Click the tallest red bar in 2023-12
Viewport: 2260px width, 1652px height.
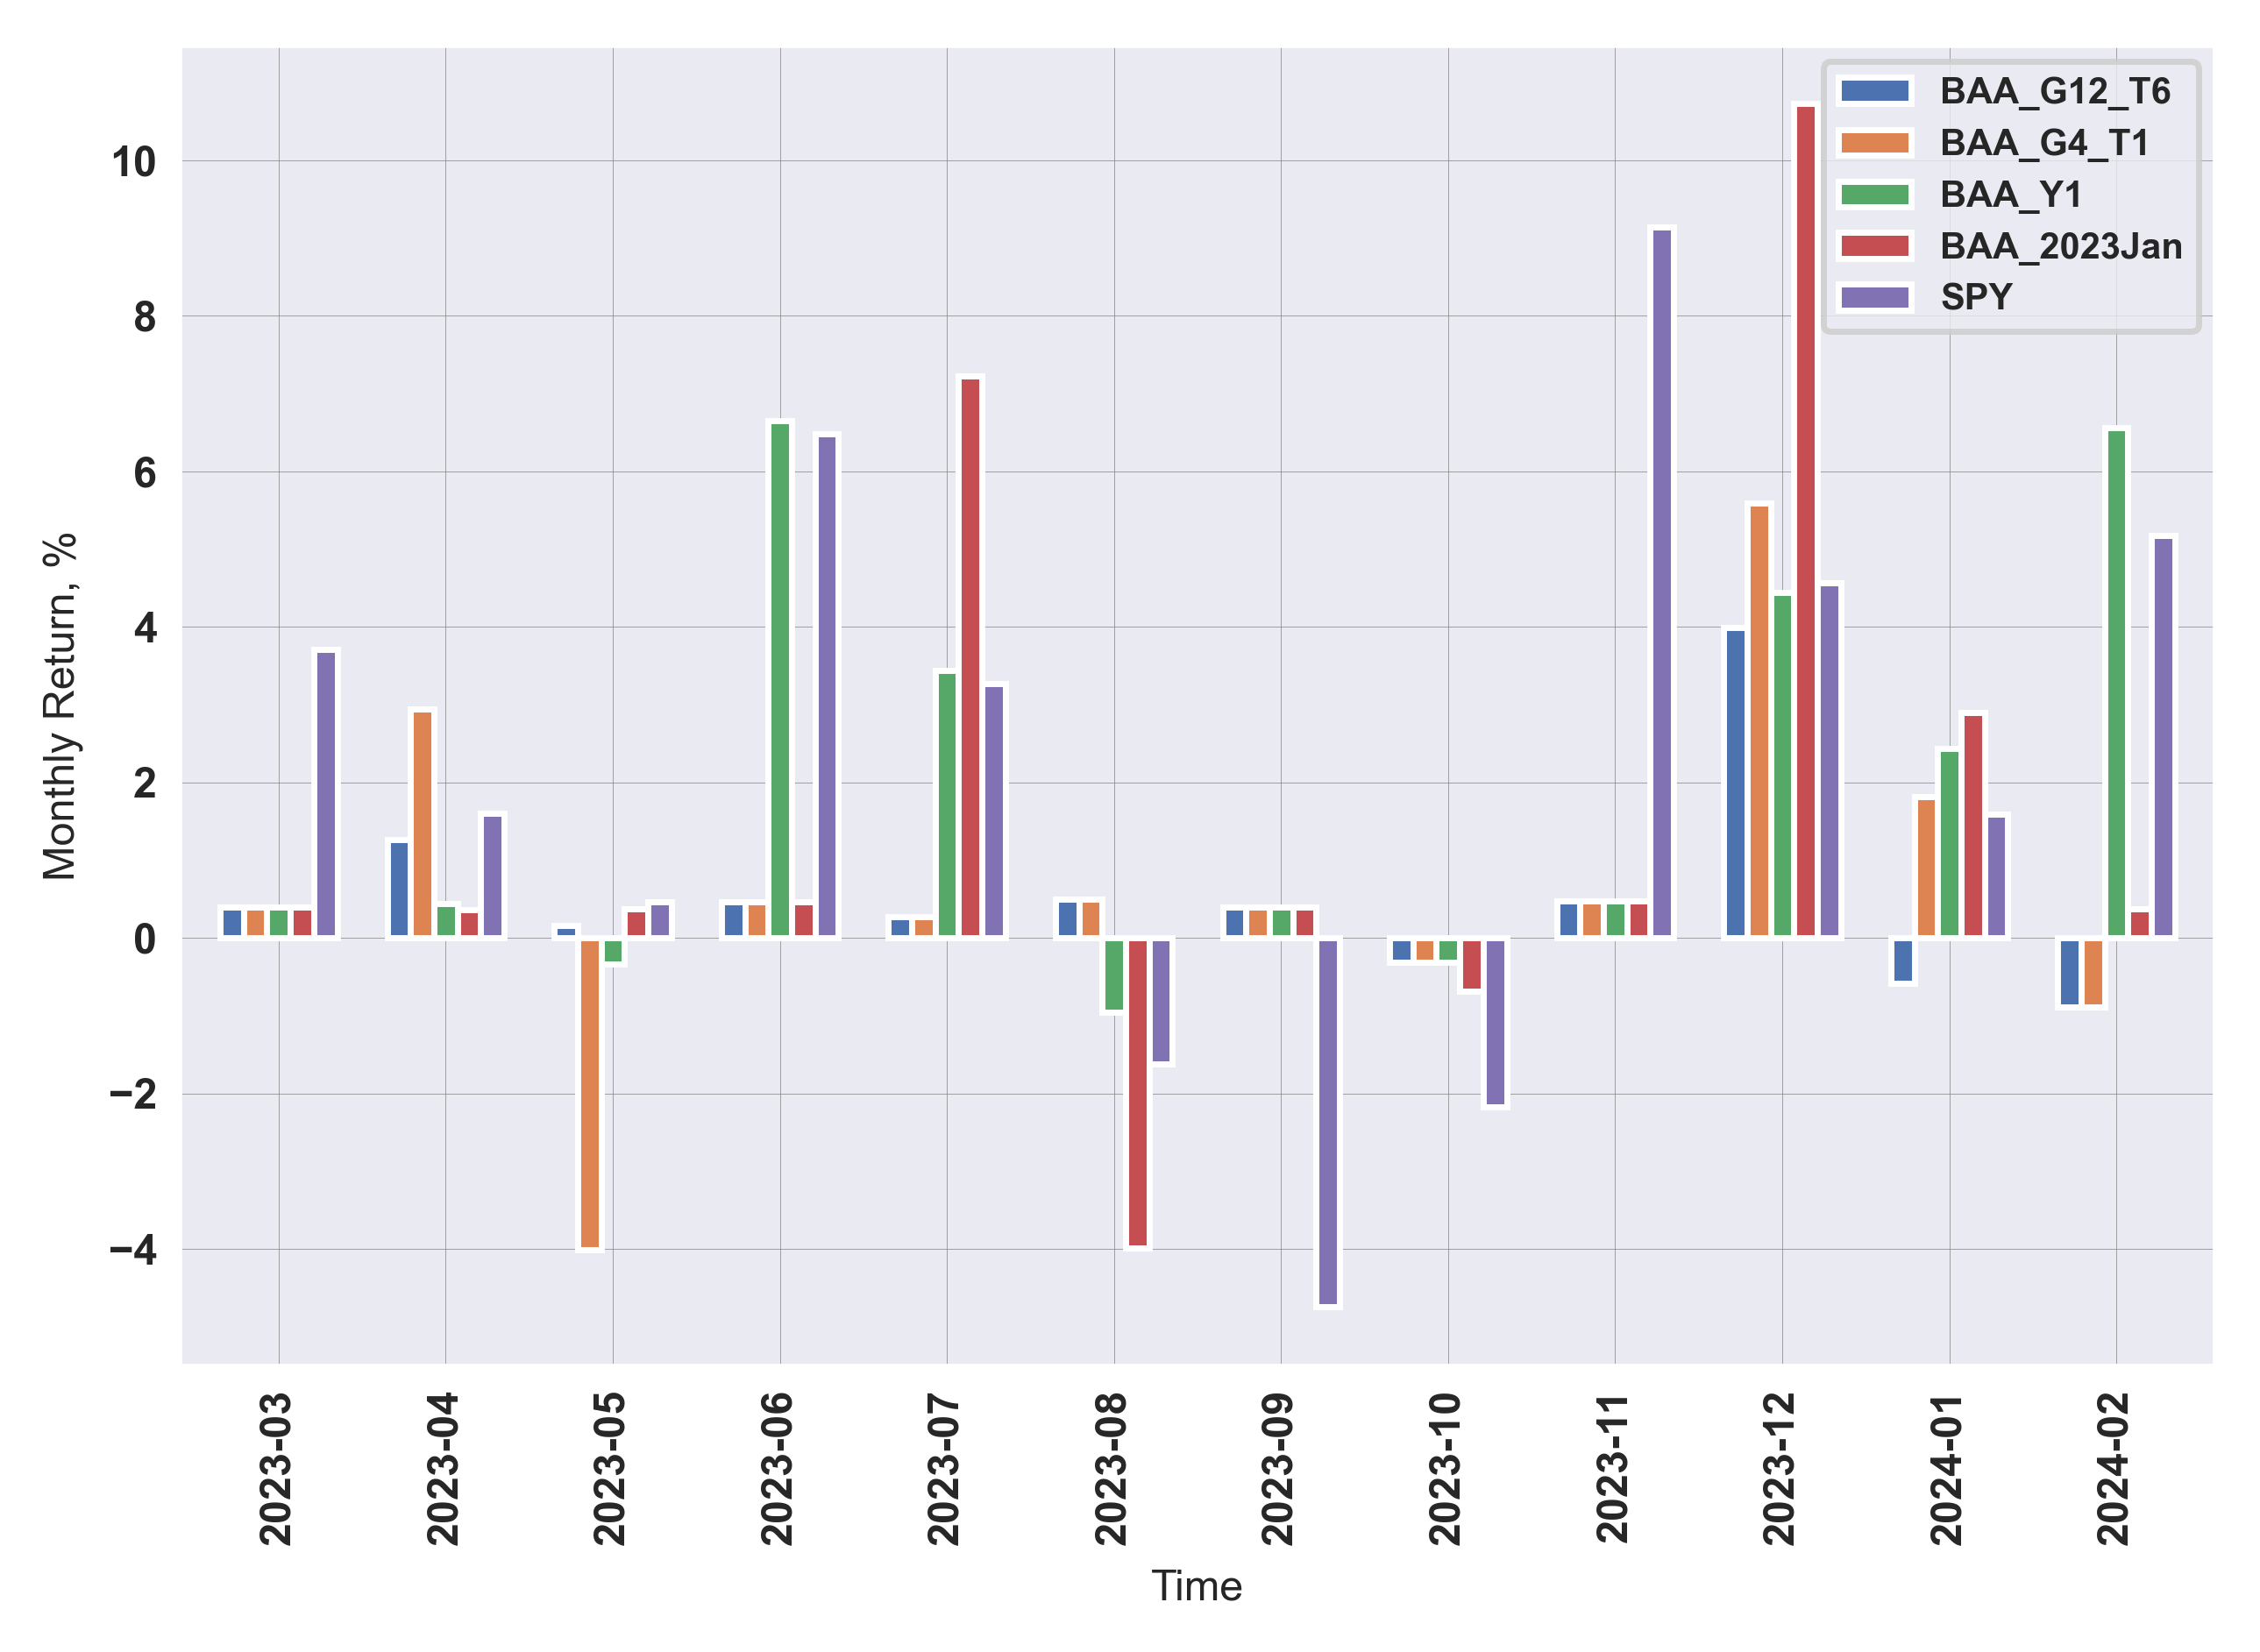pos(1805,520)
